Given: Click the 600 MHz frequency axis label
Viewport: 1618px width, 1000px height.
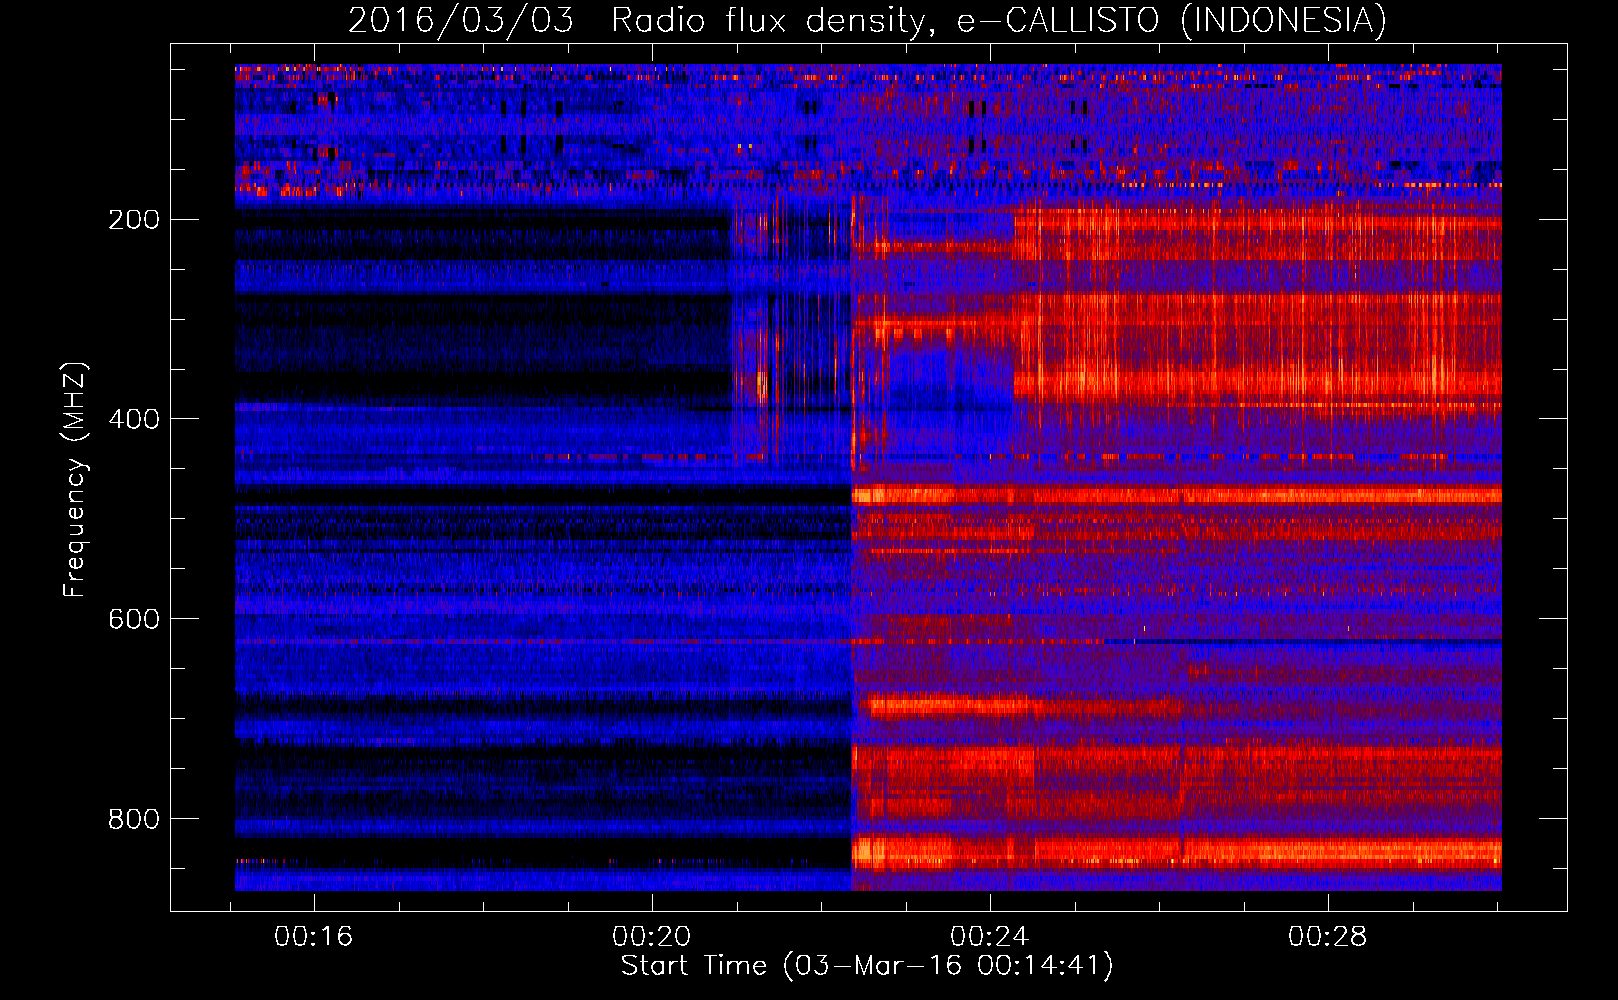Looking at the screenshot, I should [133, 619].
